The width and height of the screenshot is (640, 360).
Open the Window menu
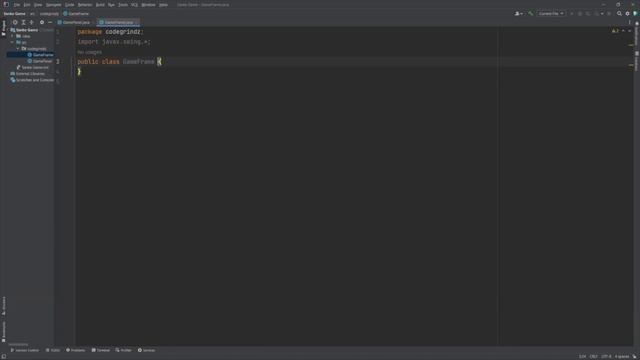[x=148, y=5]
